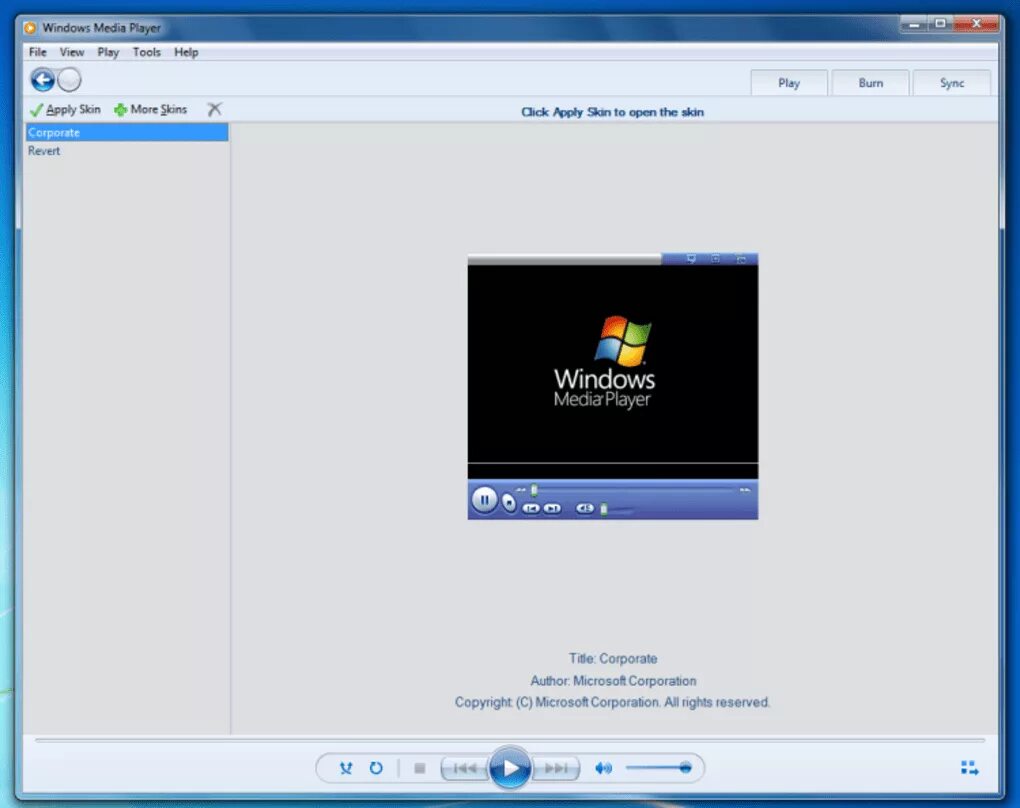The height and width of the screenshot is (808, 1020).
Task: Skip to the next track
Action: tap(556, 768)
